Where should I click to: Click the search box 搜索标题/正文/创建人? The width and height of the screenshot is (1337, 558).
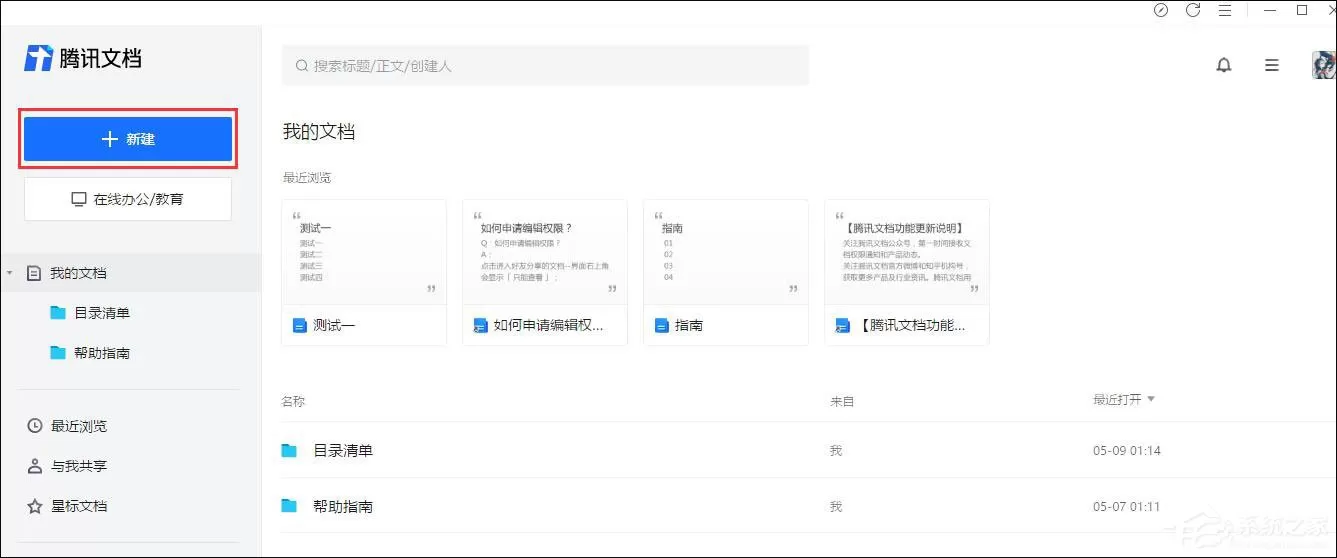pos(545,66)
